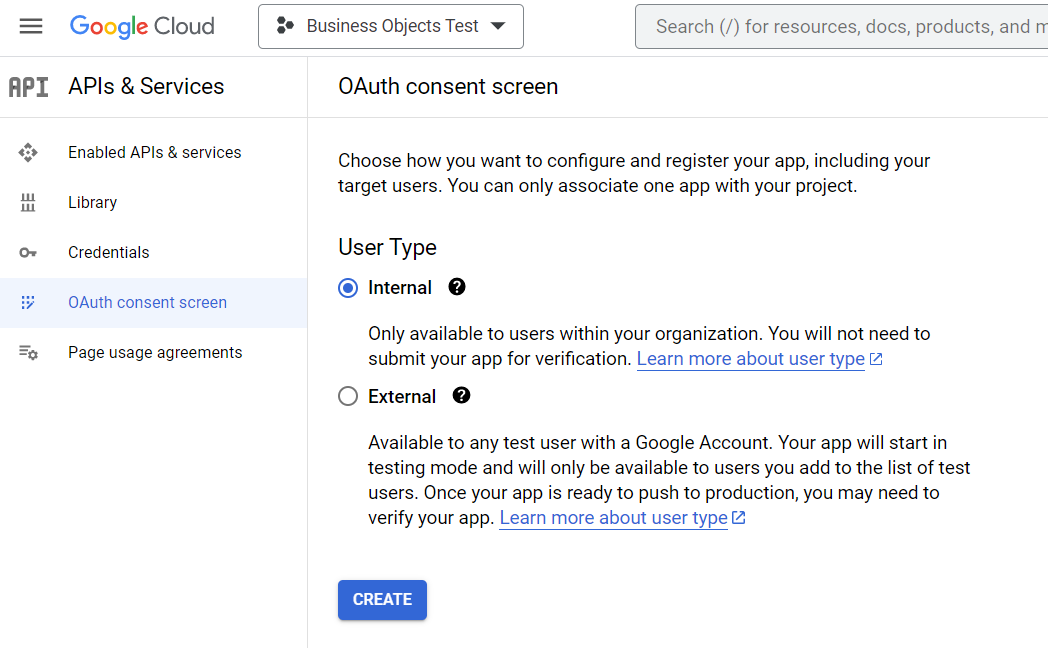Open the Business Objects Test project dropdown
Screen dimensions: 1048x648
click(391, 26)
